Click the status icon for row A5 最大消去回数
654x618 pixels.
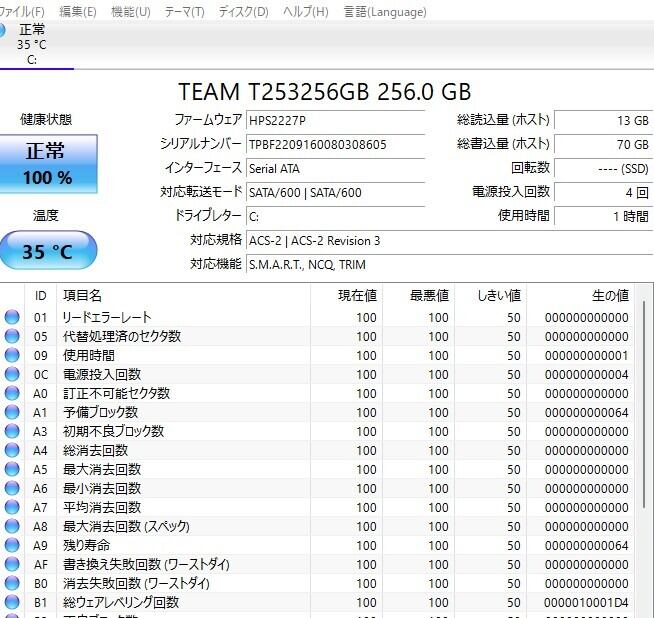(x=12, y=469)
